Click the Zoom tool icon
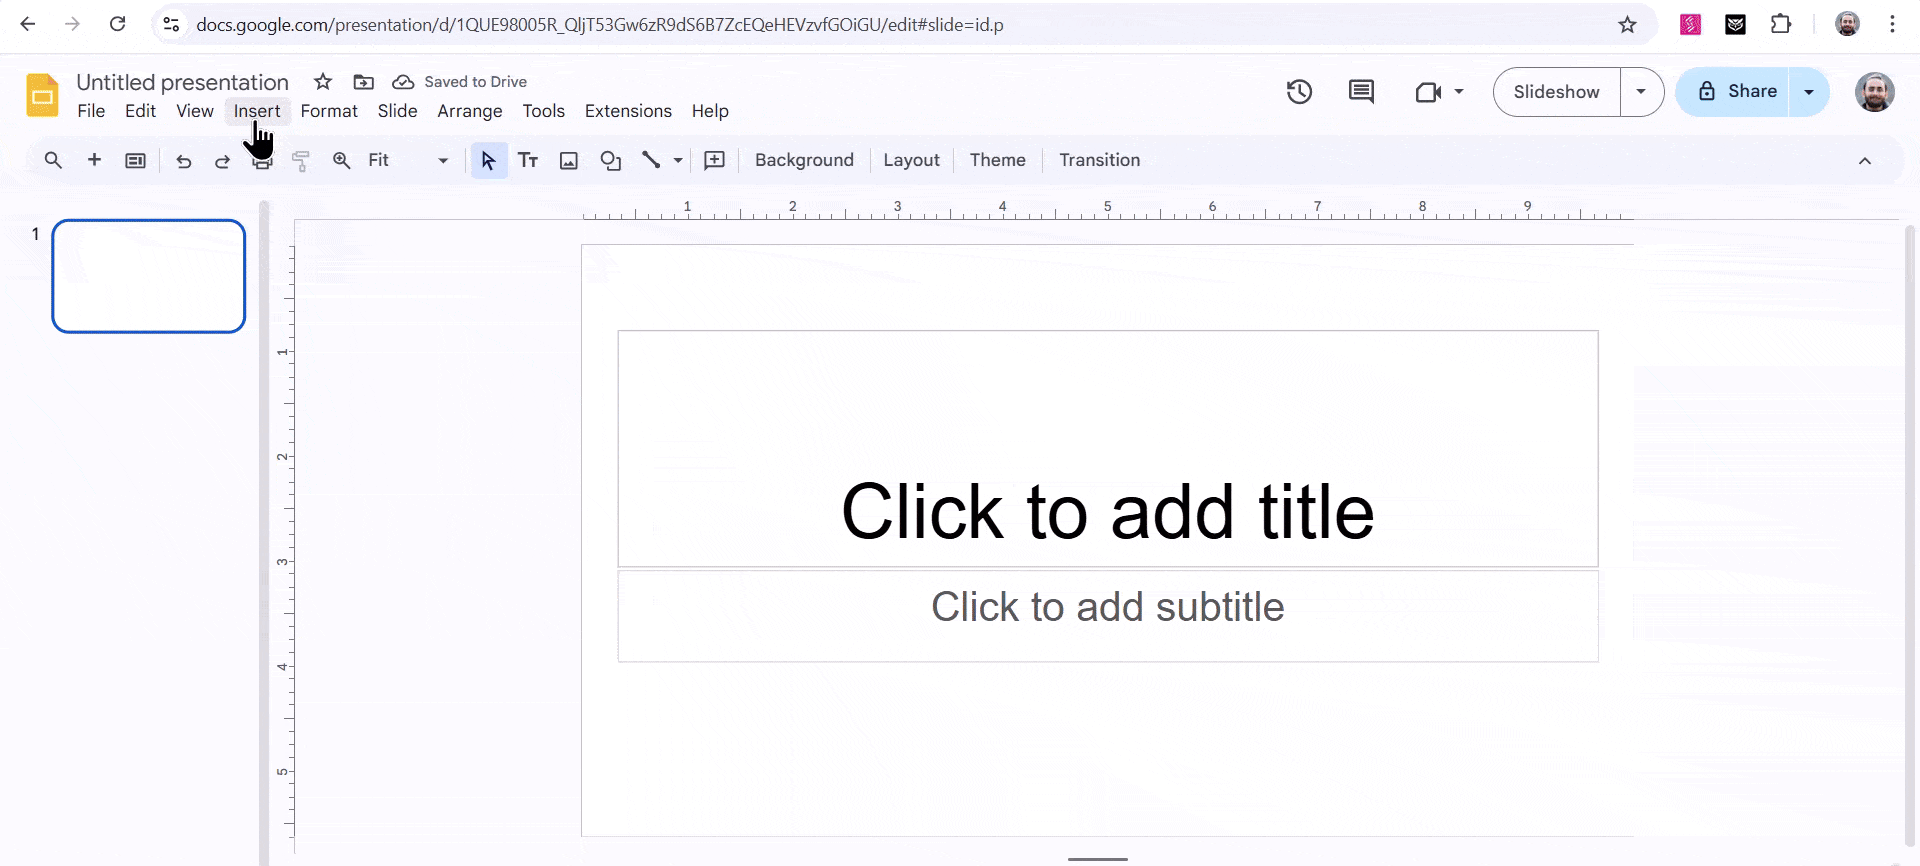Screen dimensions: 1920x866 point(342,160)
